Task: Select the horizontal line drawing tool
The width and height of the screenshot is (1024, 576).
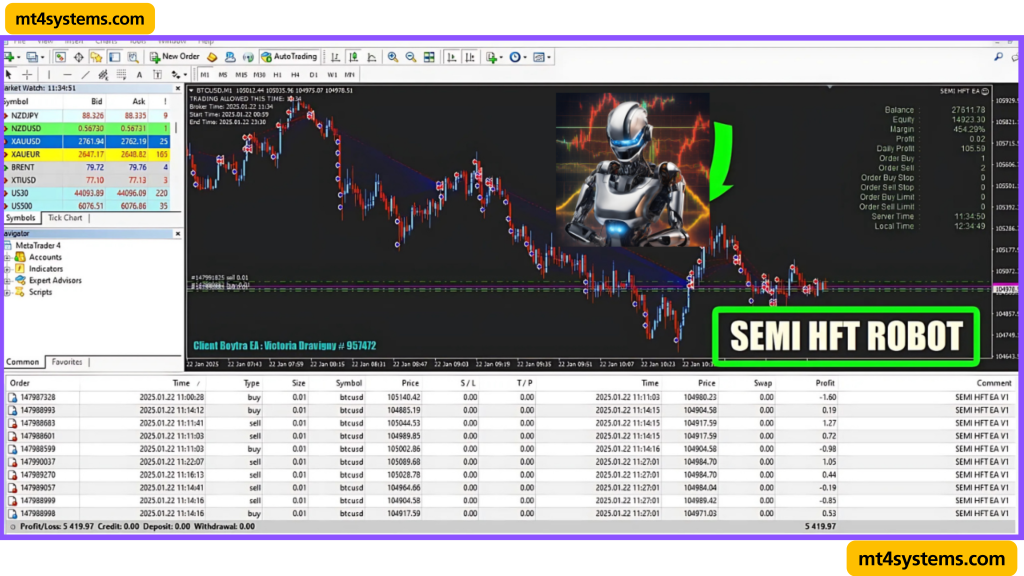Action: point(68,74)
